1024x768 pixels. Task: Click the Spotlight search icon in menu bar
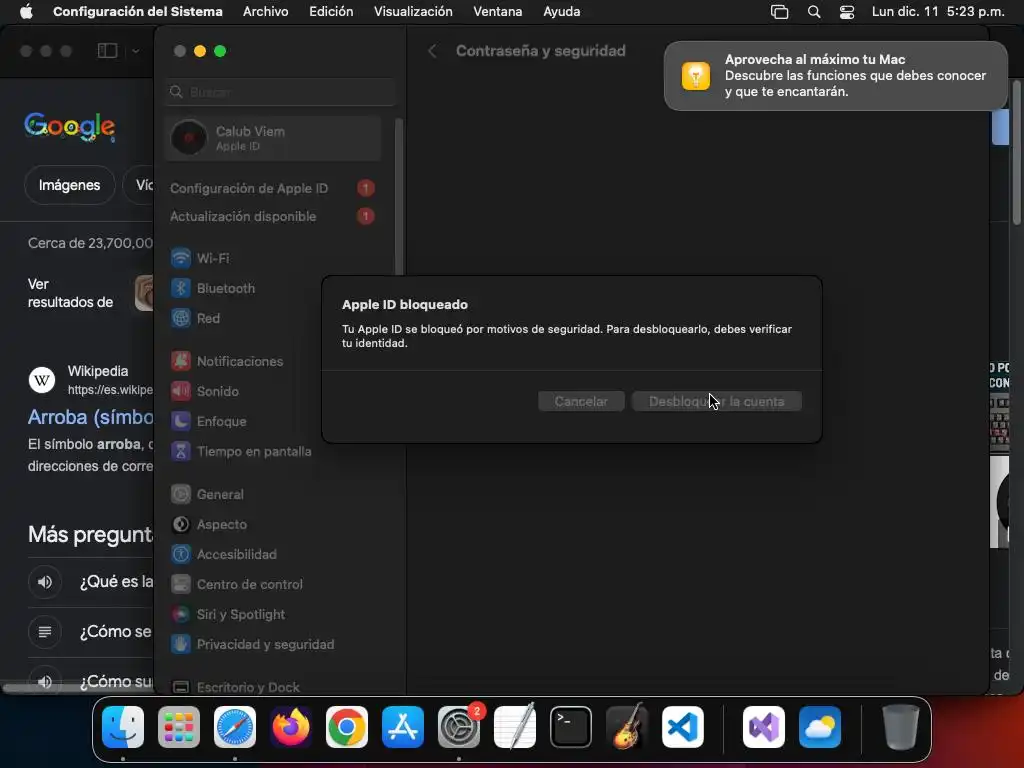click(814, 12)
